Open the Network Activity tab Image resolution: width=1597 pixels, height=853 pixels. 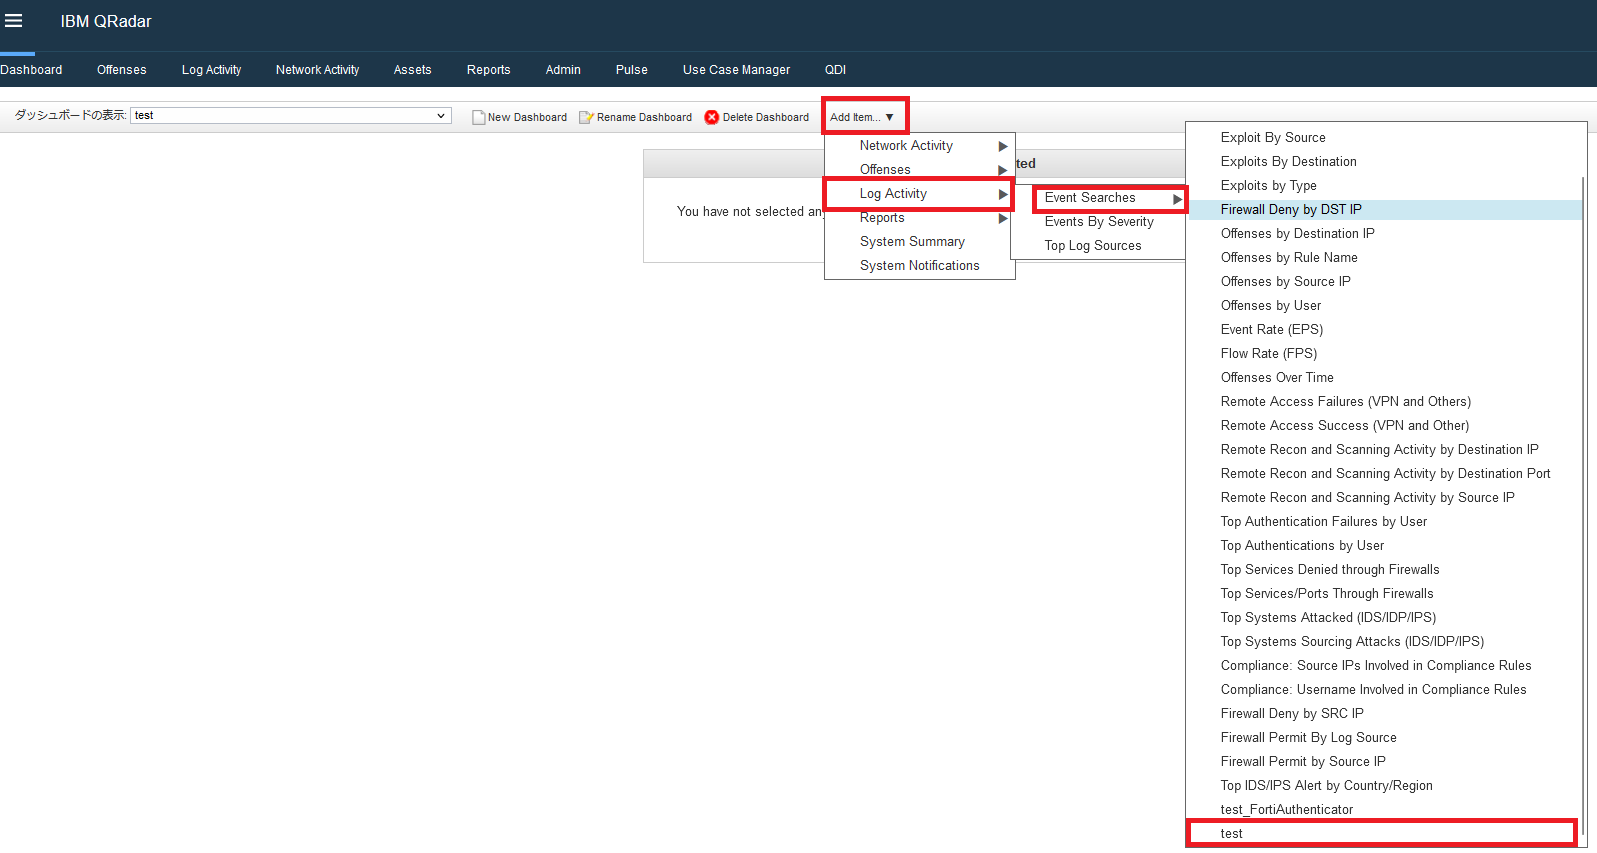(318, 70)
